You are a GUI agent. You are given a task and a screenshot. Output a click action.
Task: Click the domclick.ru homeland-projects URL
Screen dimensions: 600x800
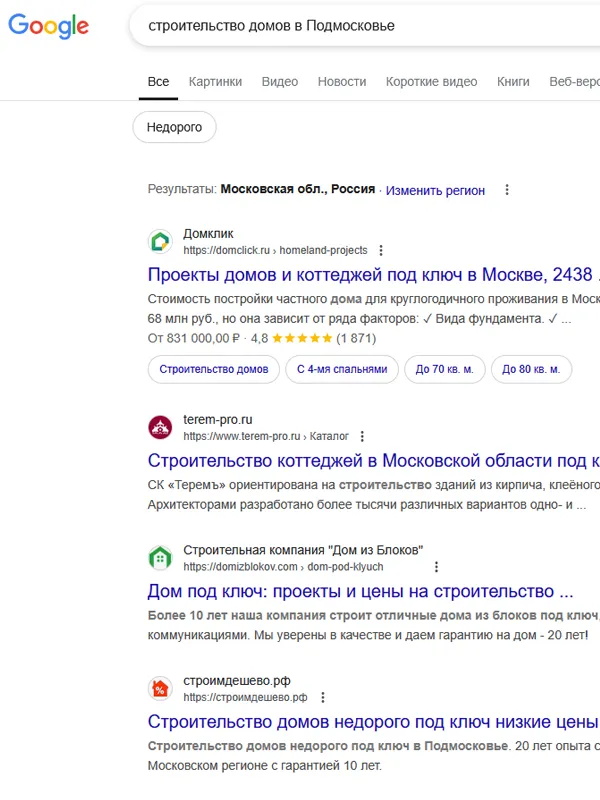(276, 250)
